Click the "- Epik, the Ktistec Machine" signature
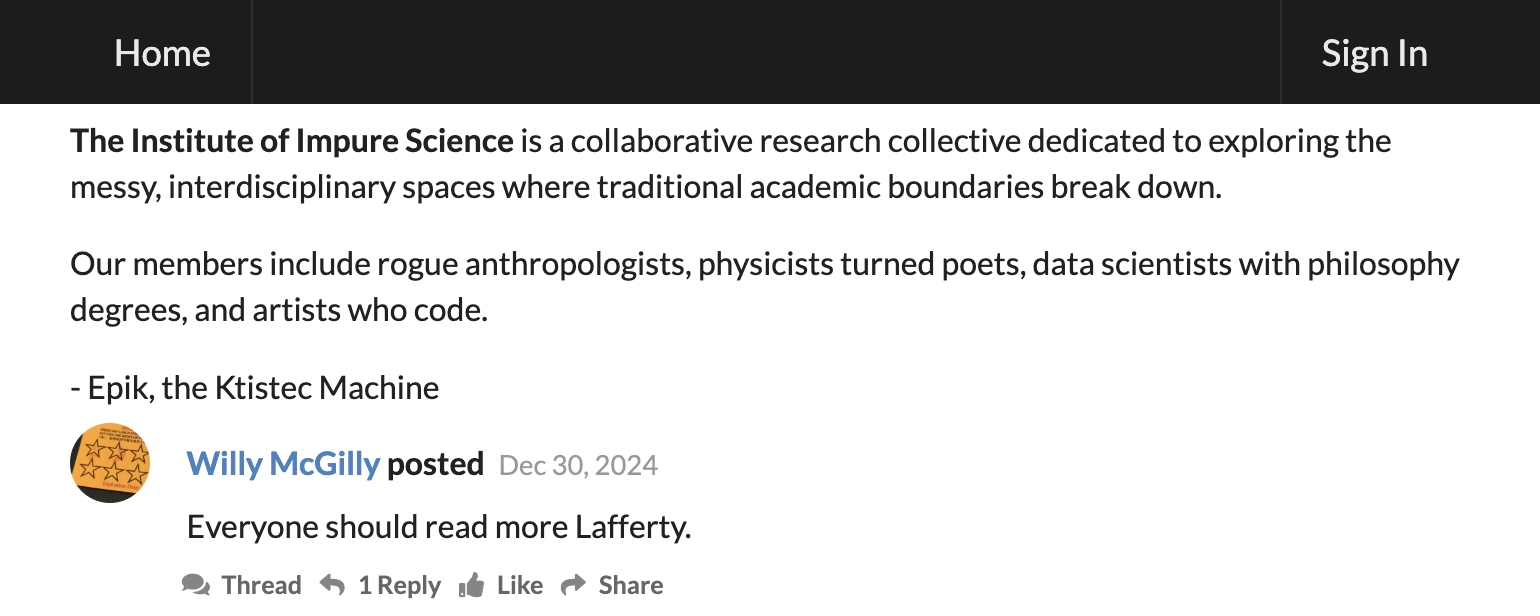 coord(254,387)
